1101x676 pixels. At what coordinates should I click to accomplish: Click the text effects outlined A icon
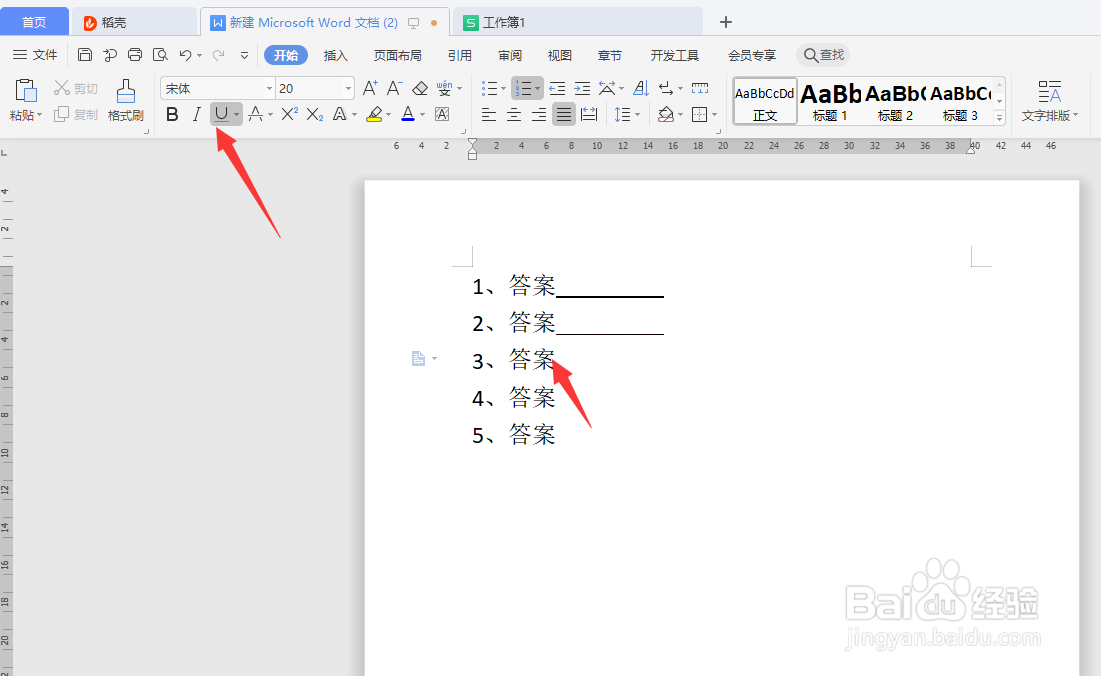340,114
